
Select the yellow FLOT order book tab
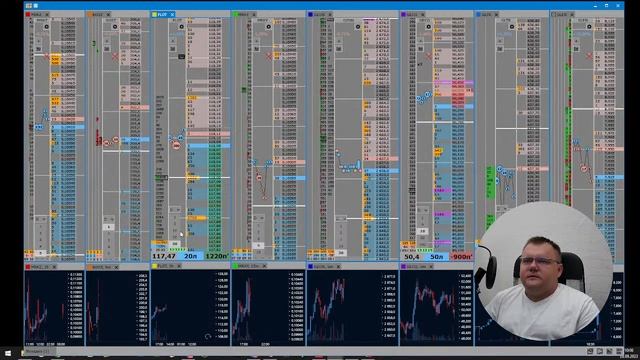coord(163,14)
